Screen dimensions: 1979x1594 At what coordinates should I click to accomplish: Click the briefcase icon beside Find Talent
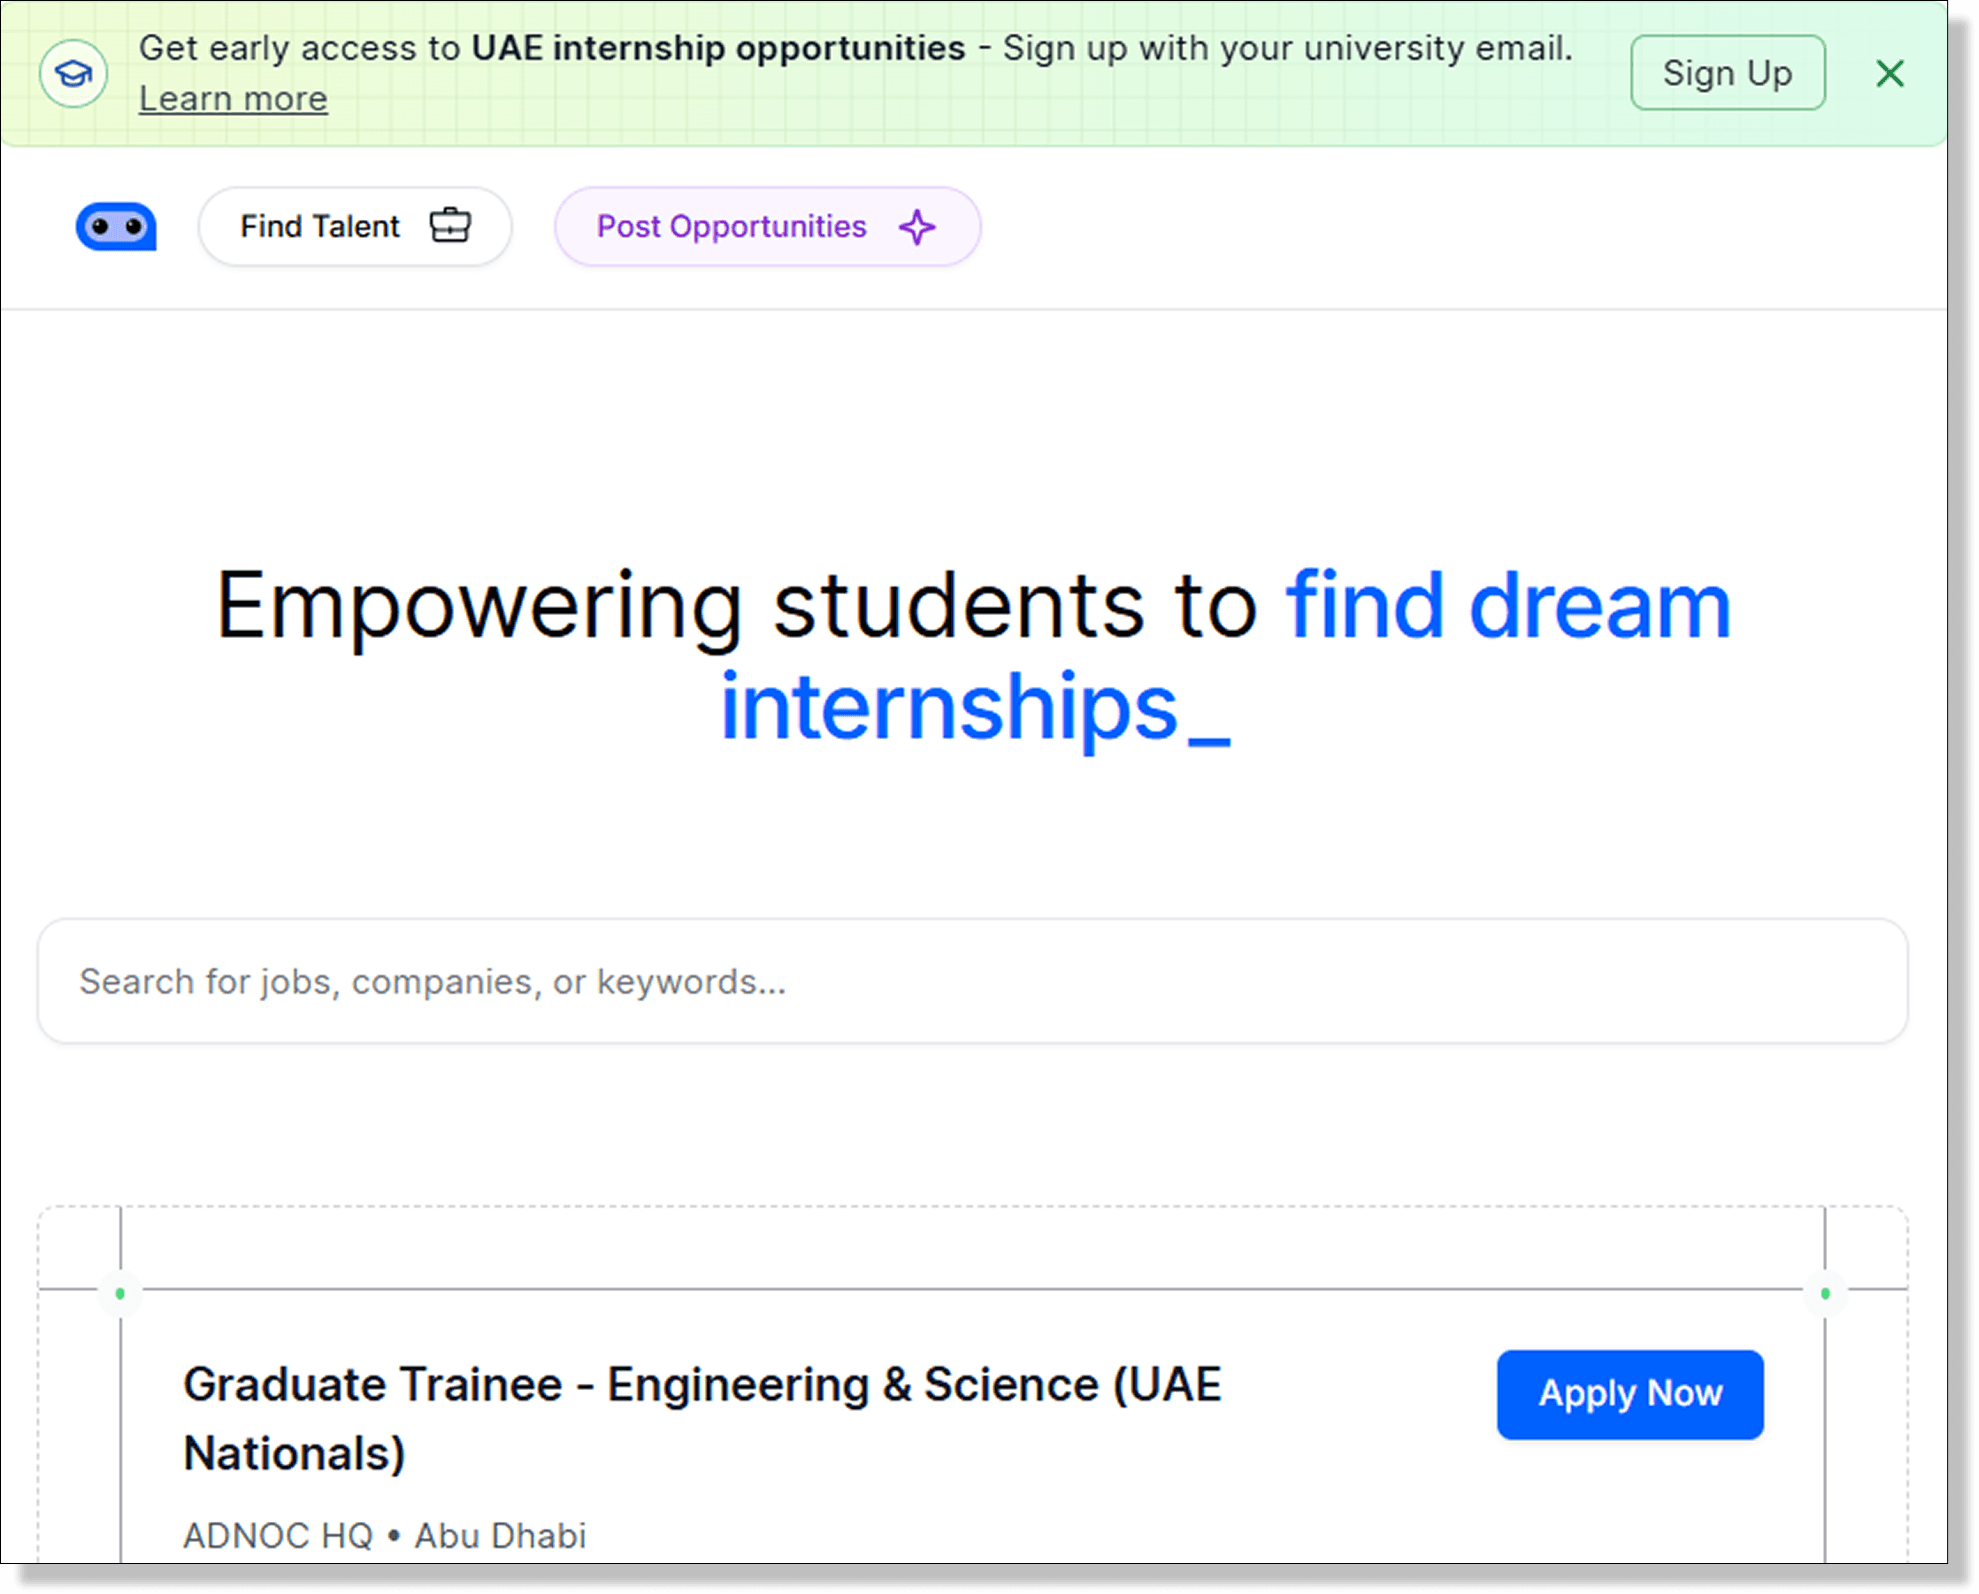coord(450,226)
